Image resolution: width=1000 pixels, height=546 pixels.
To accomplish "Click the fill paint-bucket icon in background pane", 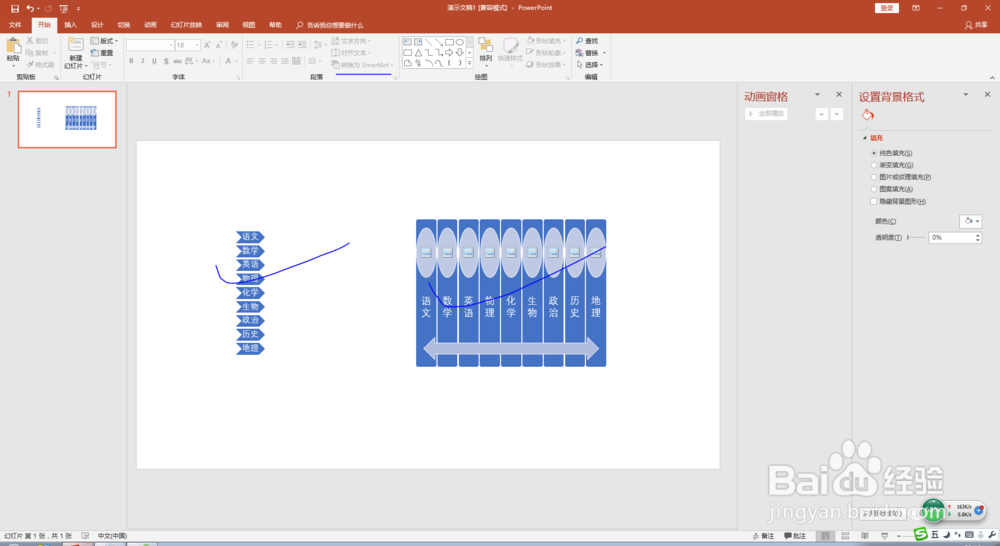I will (867, 115).
